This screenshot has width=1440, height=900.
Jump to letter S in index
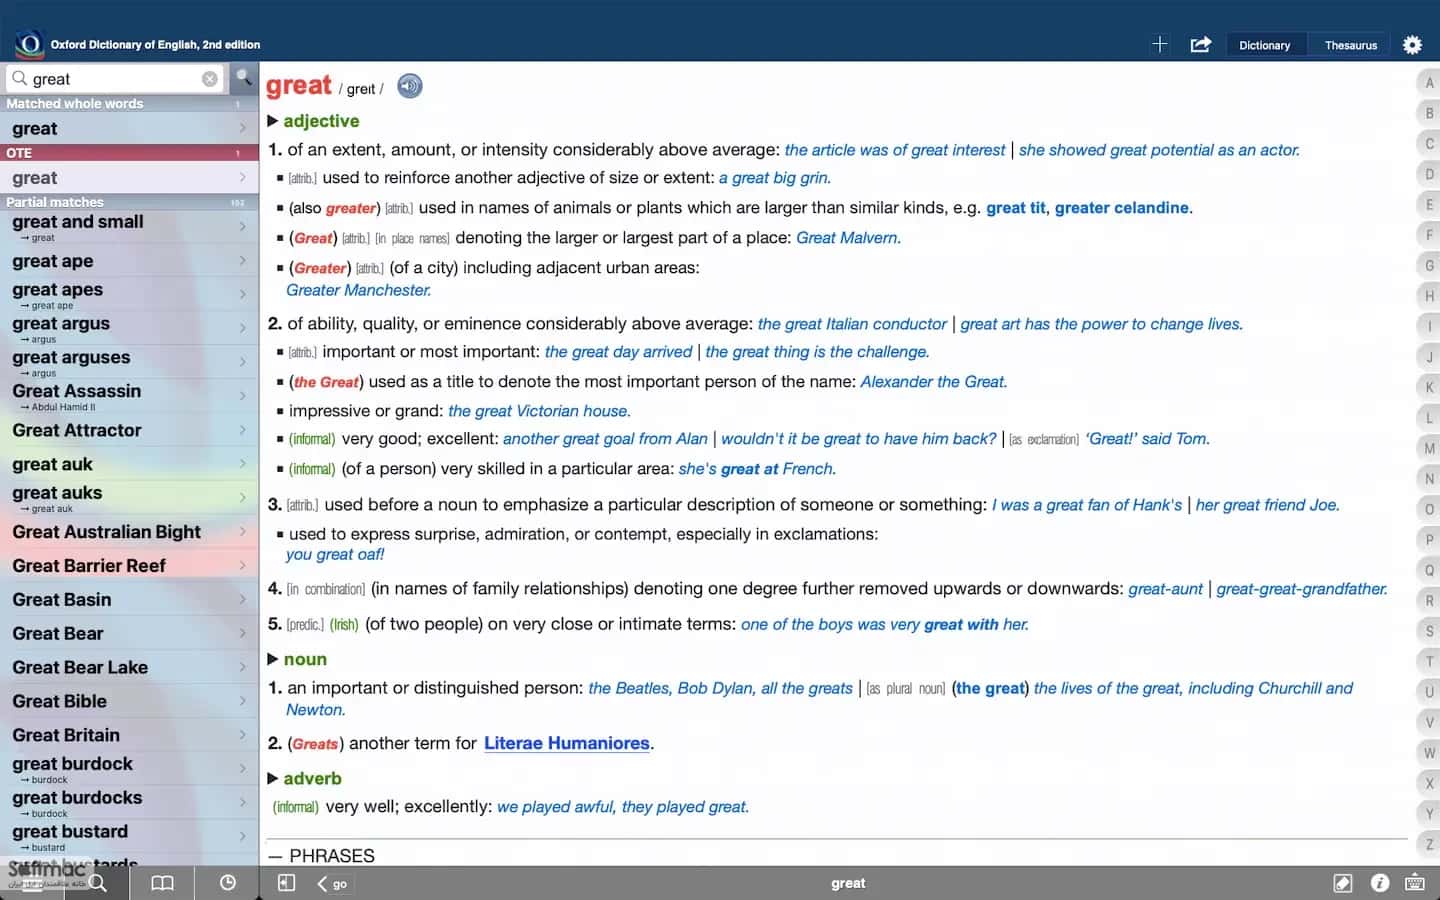(1429, 631)
